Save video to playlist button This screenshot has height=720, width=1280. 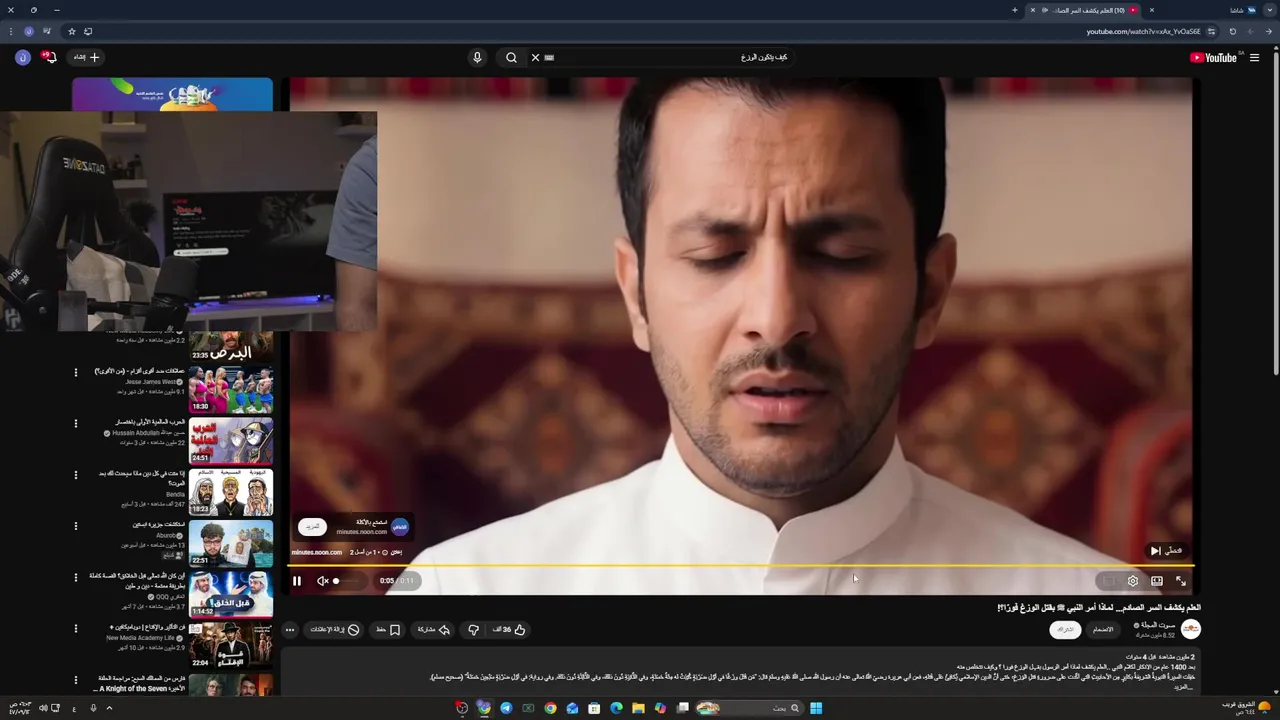388,630
